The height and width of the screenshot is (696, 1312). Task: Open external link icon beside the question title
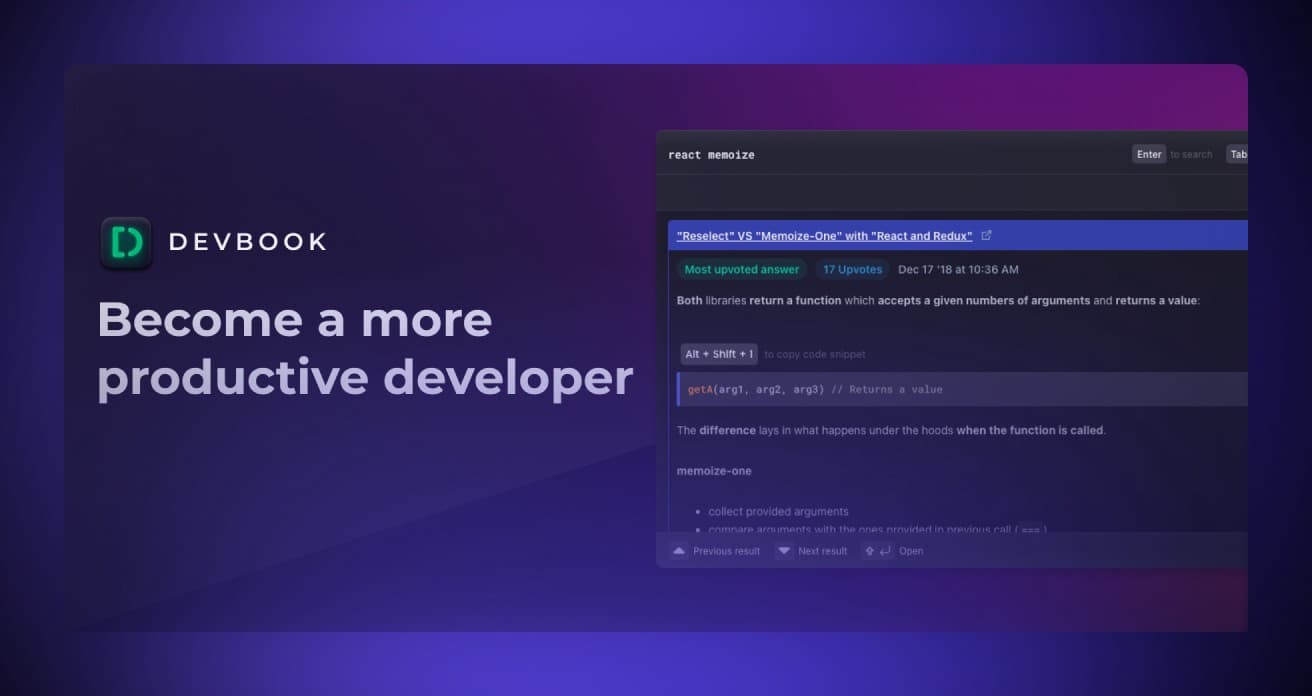tap(987, 236)
